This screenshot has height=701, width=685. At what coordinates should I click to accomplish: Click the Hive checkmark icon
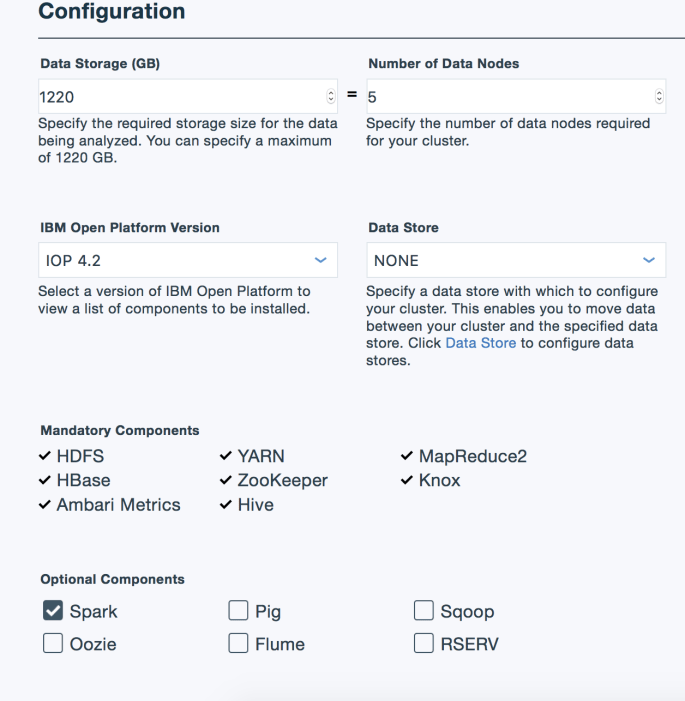[226, 505]
